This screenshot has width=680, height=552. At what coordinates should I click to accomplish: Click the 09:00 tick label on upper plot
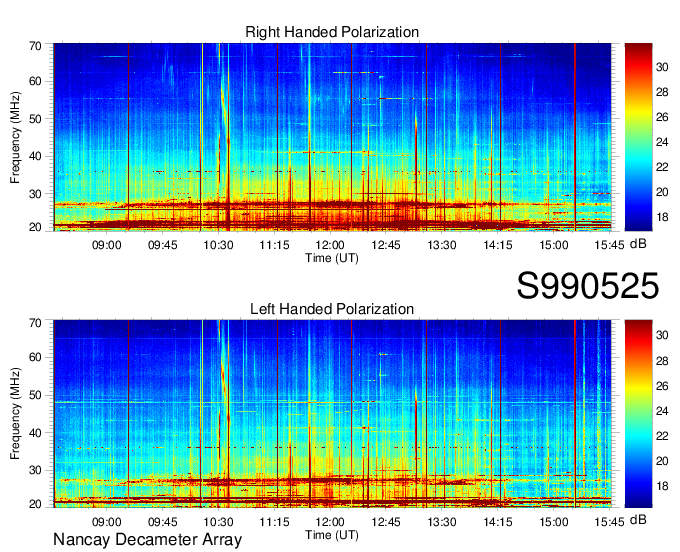(106, 245)
